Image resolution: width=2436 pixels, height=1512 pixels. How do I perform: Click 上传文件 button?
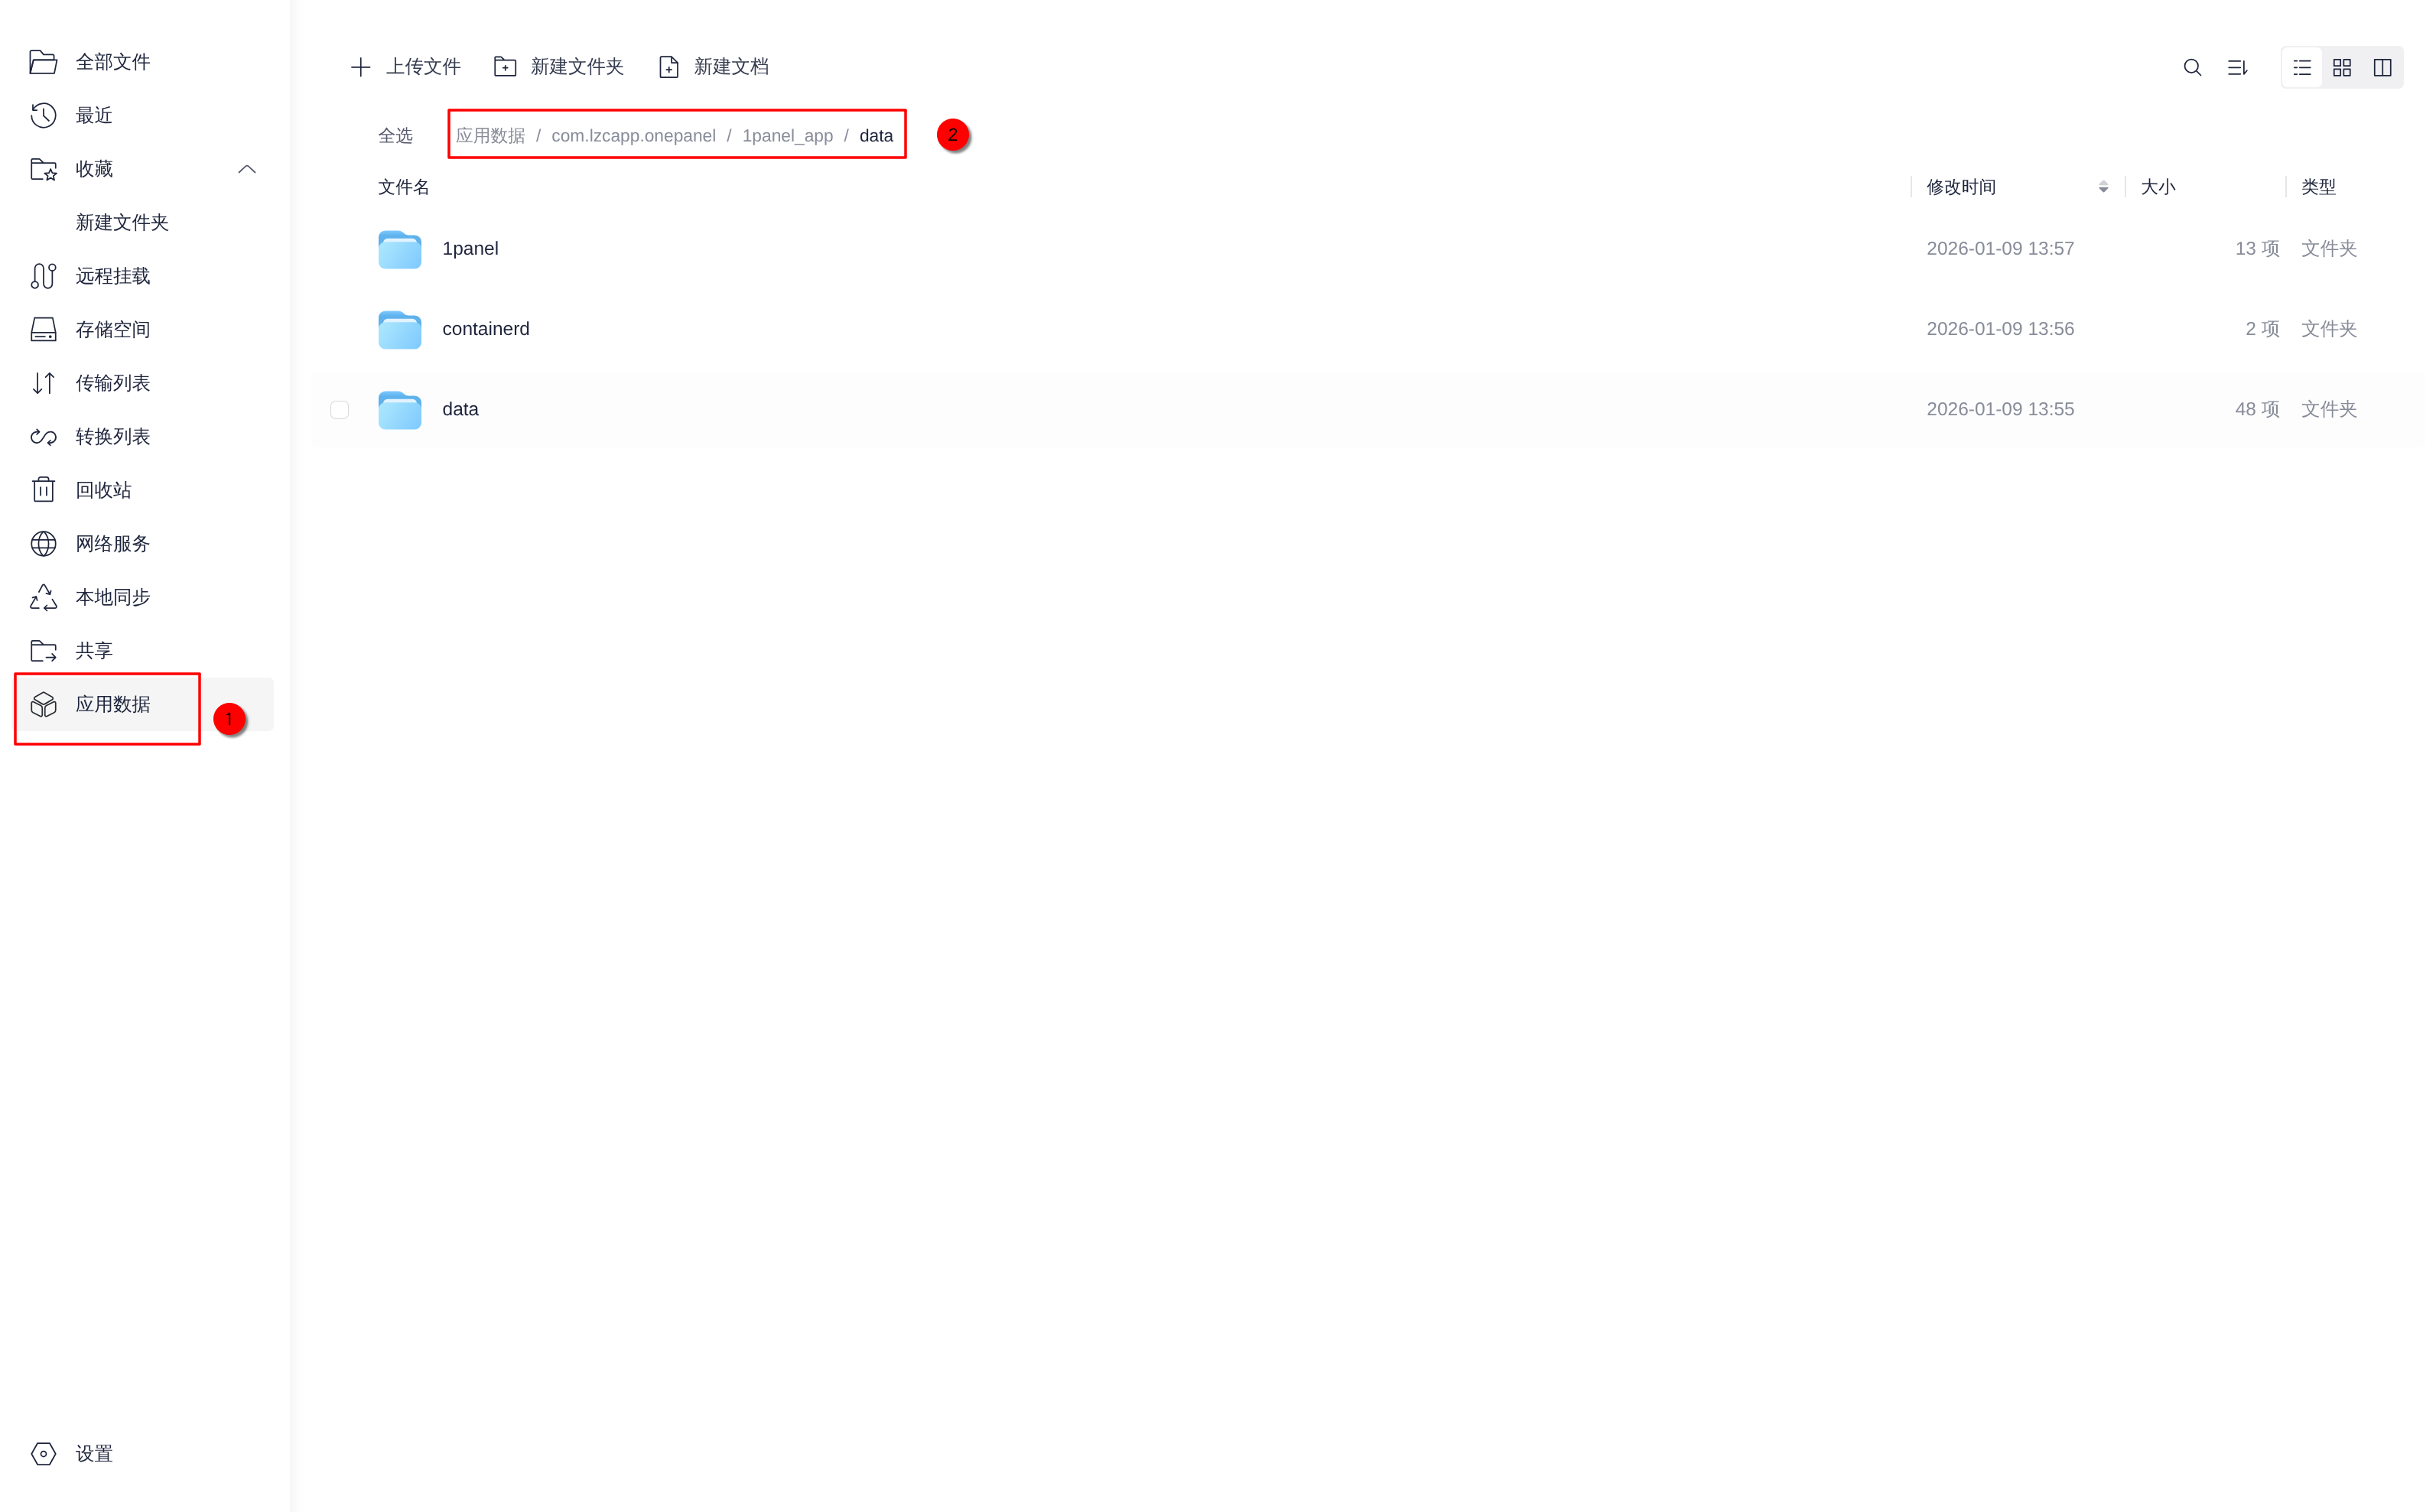click(405, 67)
